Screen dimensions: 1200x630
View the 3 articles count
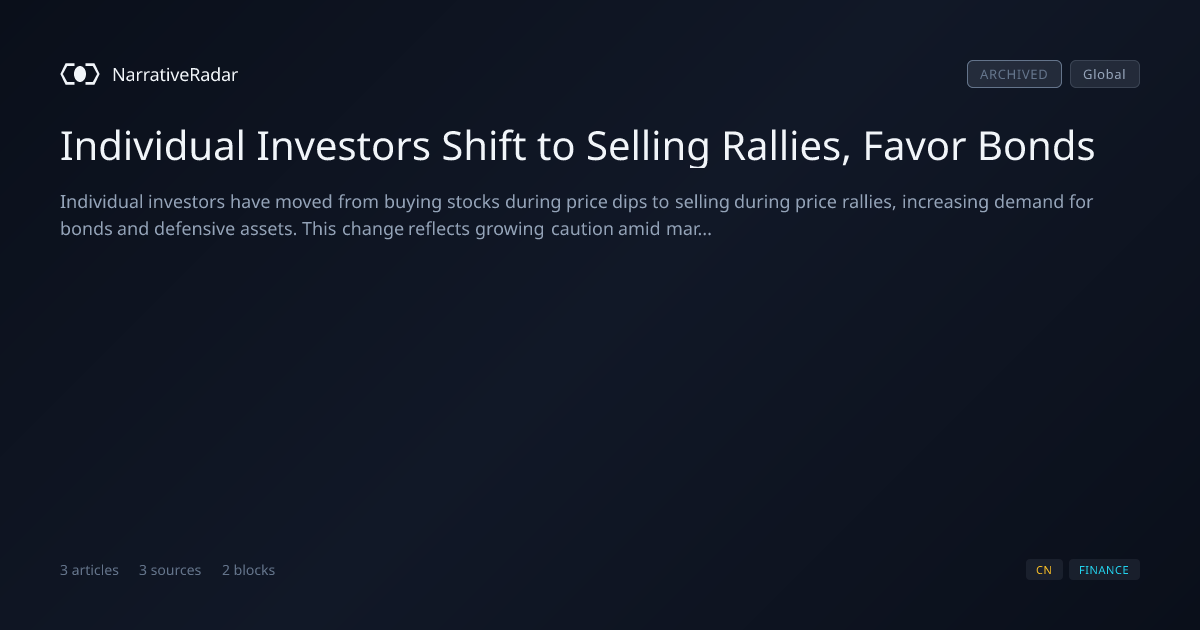(x=89, y=570)
